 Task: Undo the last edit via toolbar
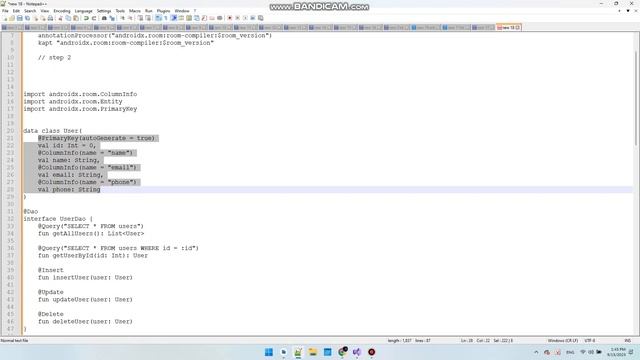(x=86, y=18)
